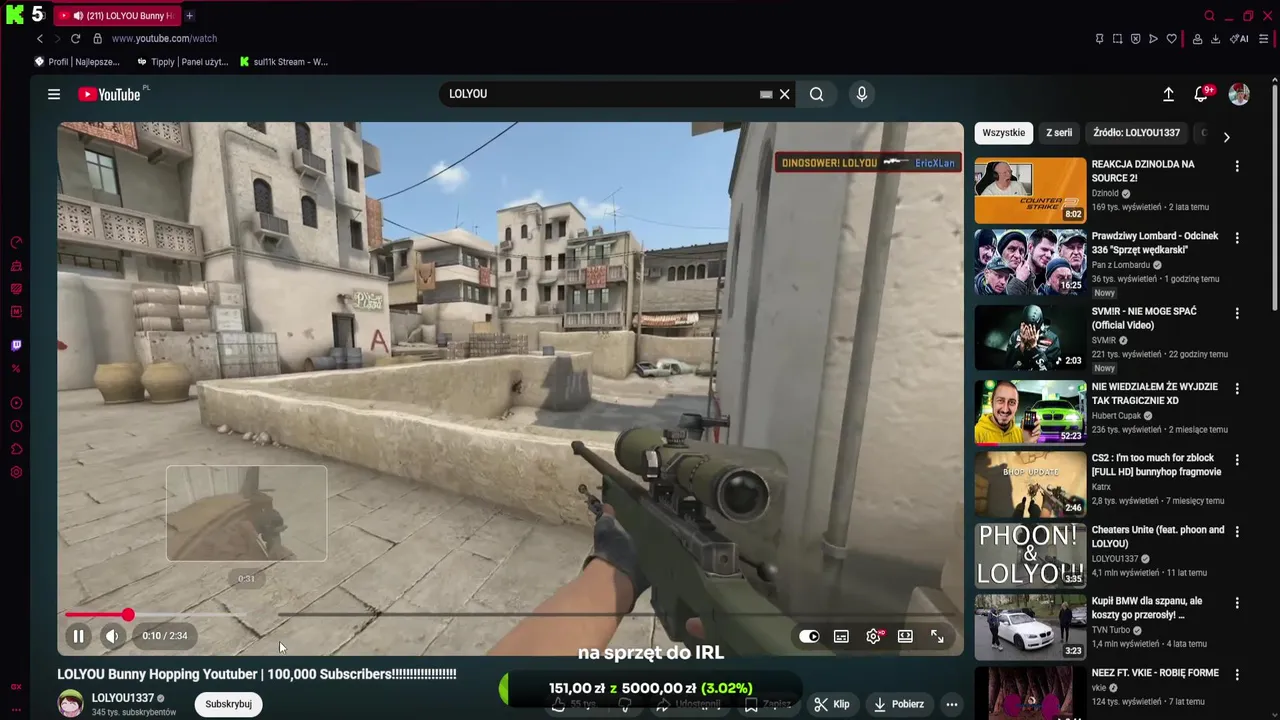Select the Wszystkie filter chip
Image resolution: width=1280 pixels, height=720 pixels.
pyautogui.click(x=1003, y=133)
